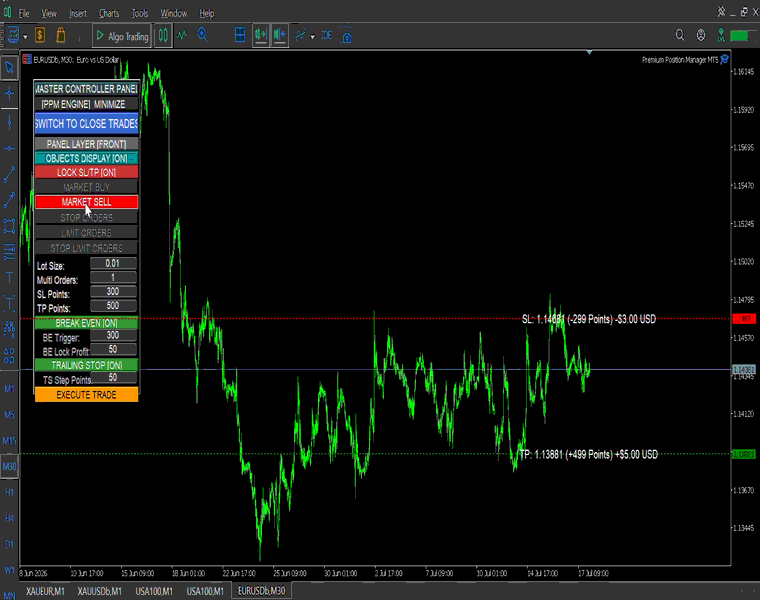Switch to the XAUUSDb,M1 chart tab
This screenshot has height=600, width=760.
[99, 591]
